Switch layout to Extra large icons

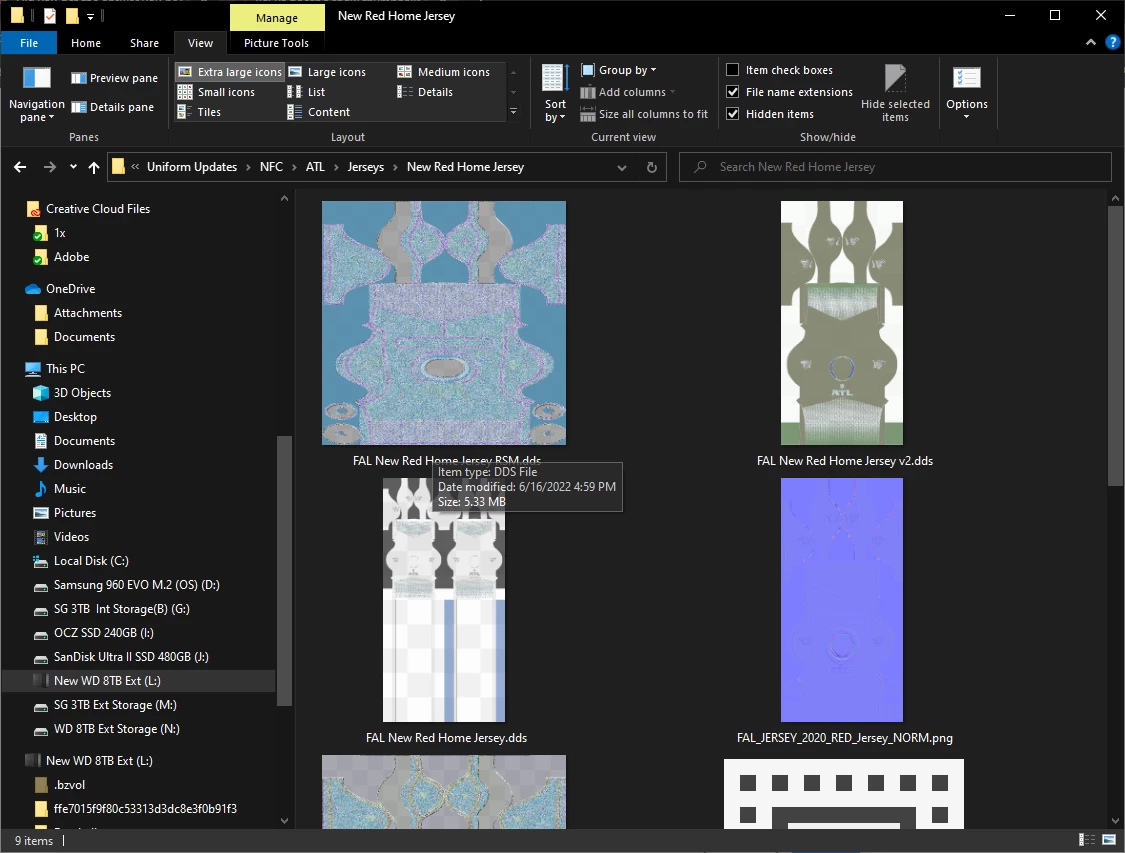point(230,72)
